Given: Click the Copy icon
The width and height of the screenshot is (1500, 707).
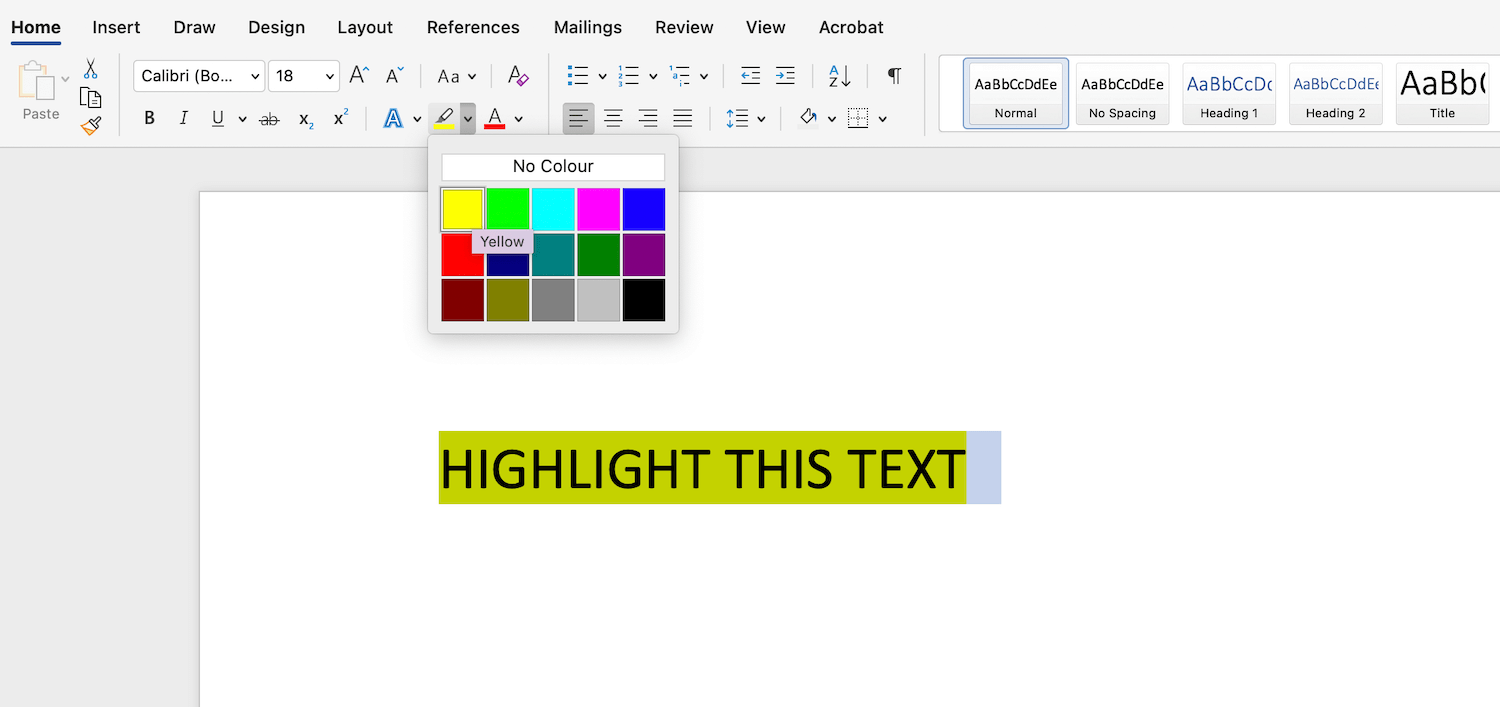Looking at the screenshot, I should (x=90, y=97).
